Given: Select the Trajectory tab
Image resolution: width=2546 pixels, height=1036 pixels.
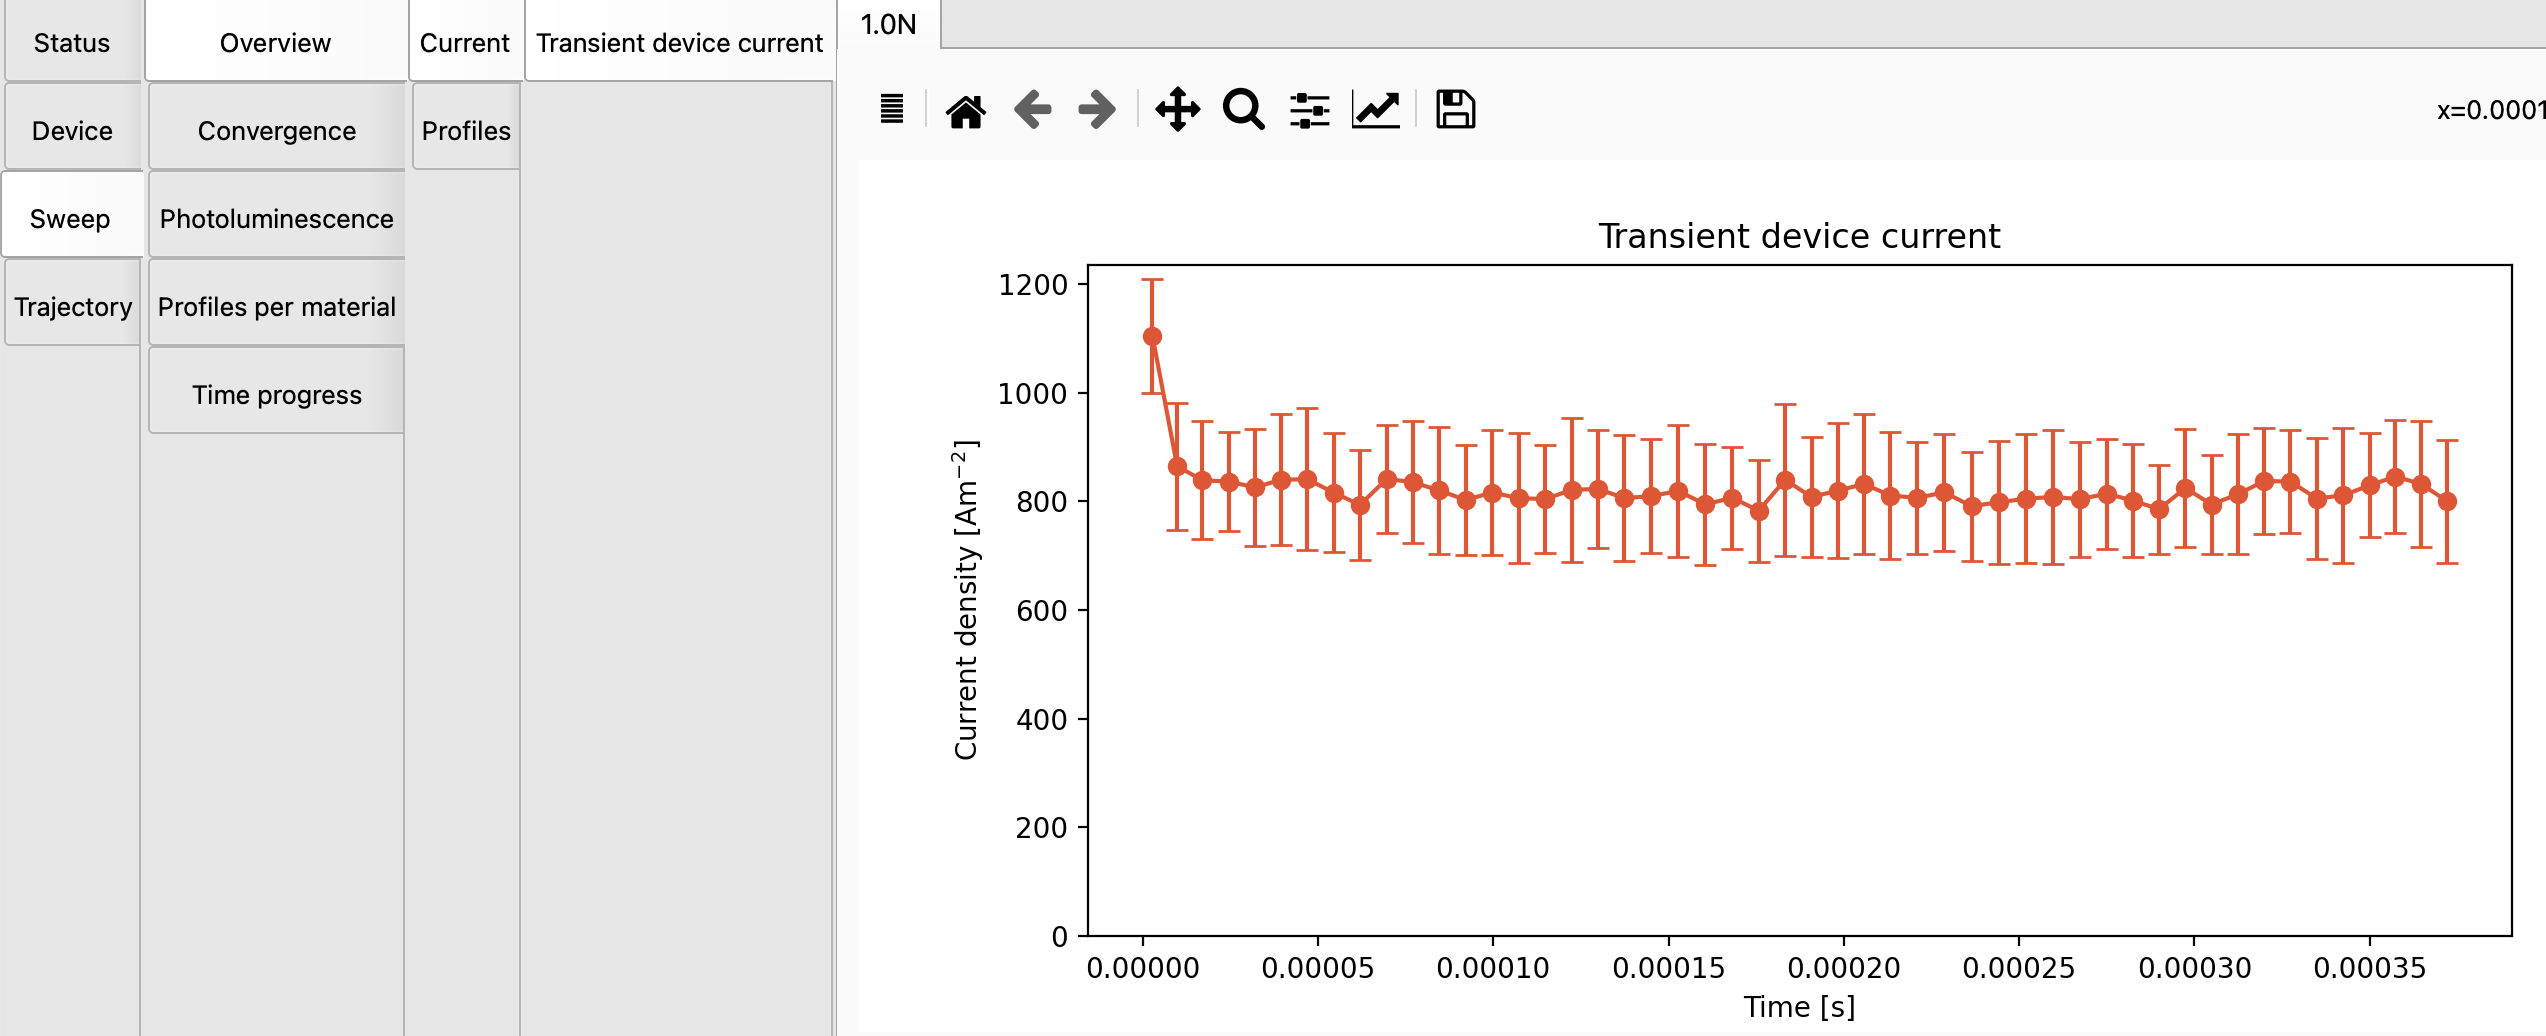Looking at the screenshot, I should click(73, 307).
